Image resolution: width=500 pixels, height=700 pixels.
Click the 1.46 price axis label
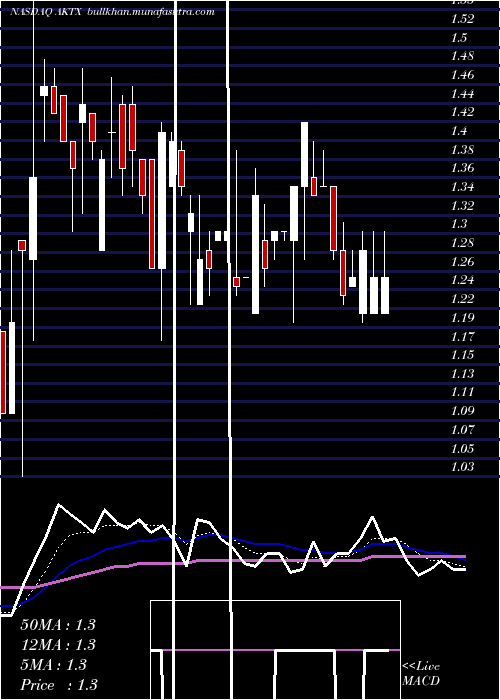[x=462, y=75]
